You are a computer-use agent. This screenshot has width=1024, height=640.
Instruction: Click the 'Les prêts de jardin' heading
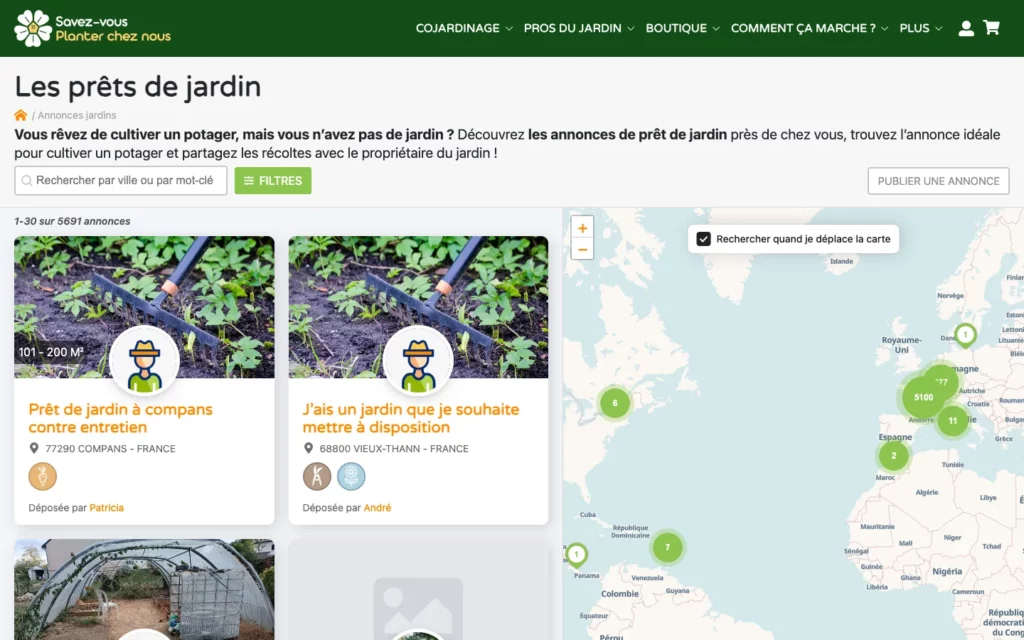coord(138,87)
